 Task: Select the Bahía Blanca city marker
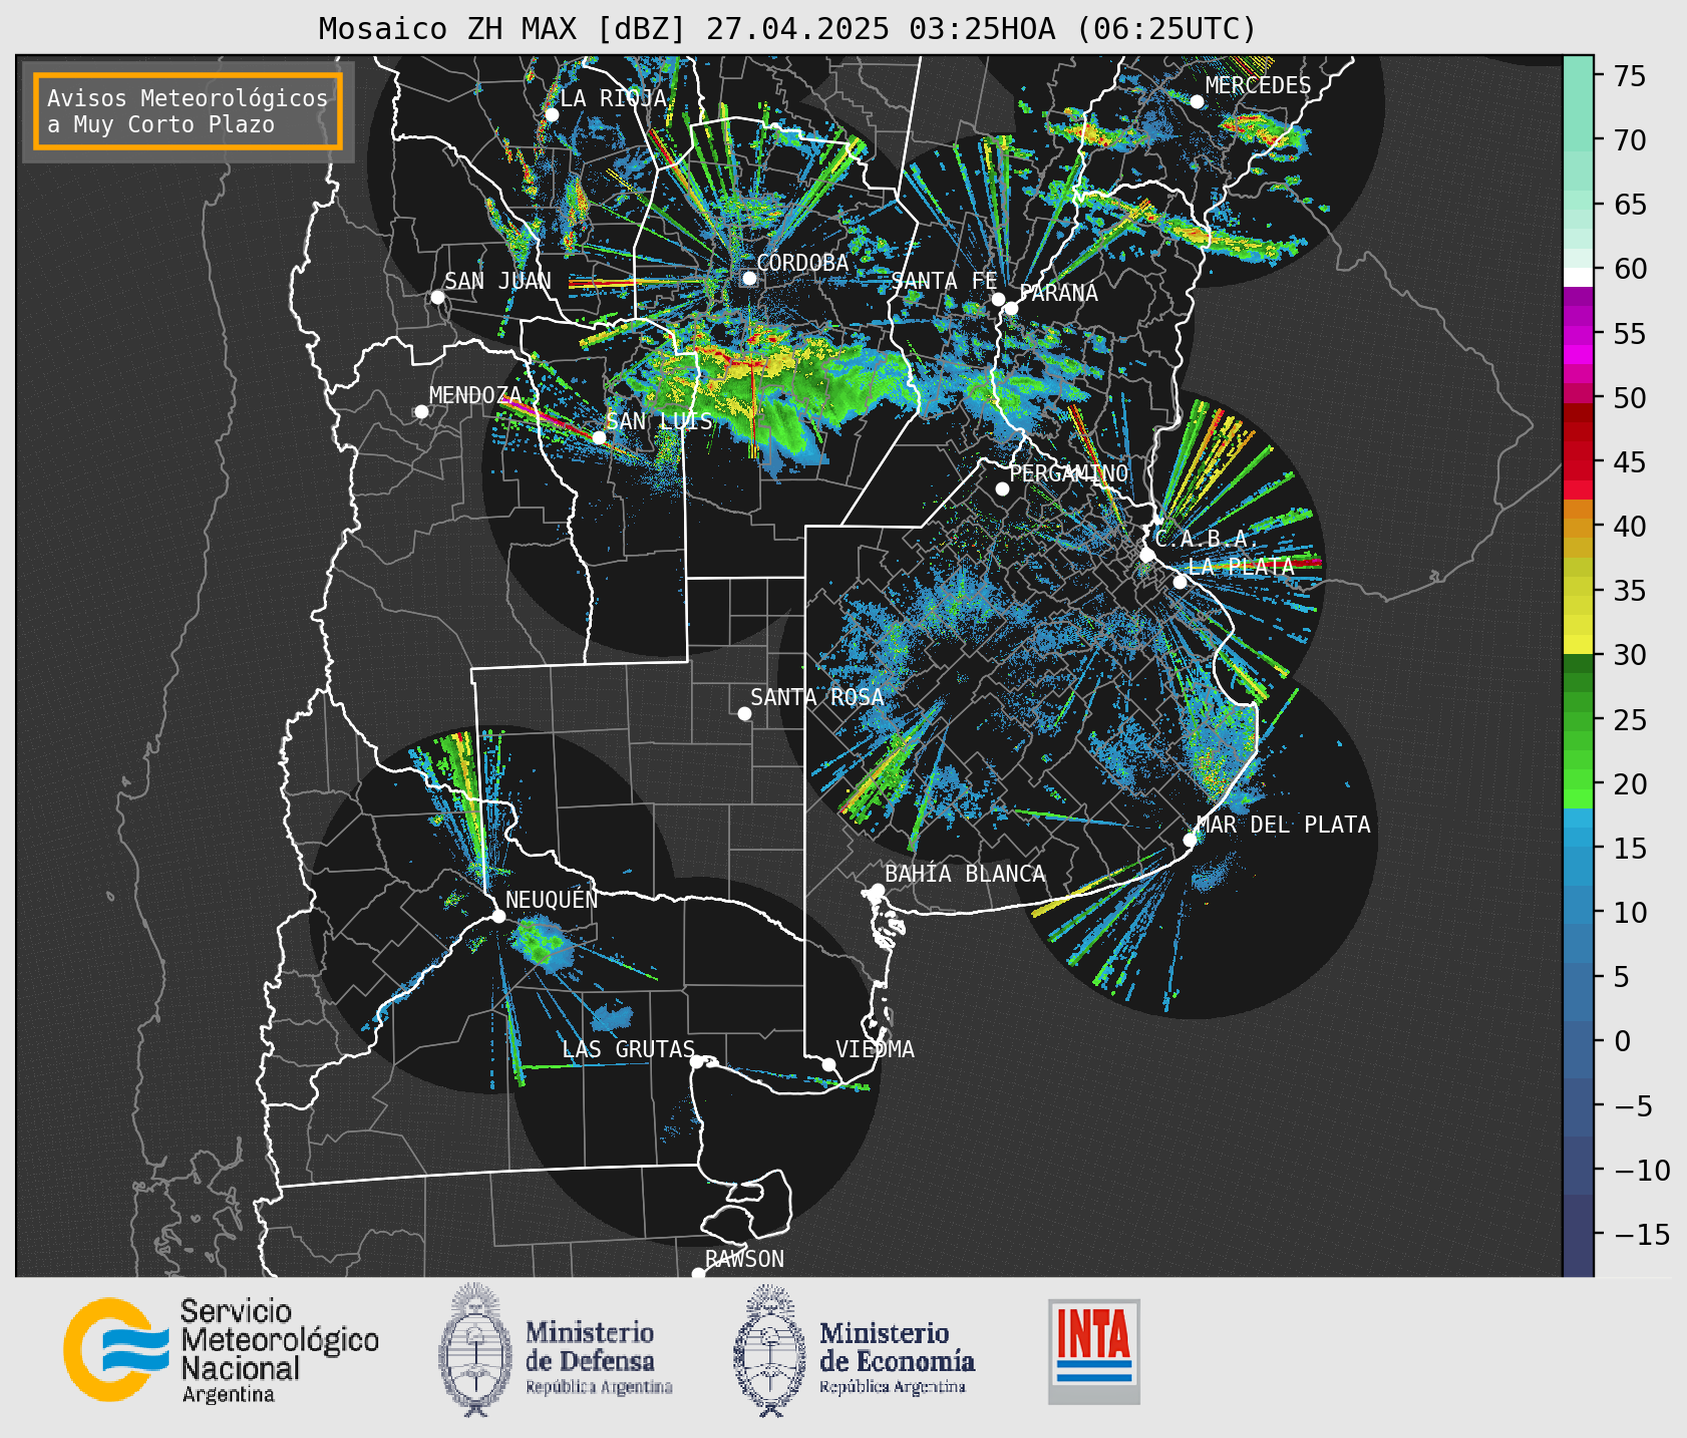coord(877,890)
